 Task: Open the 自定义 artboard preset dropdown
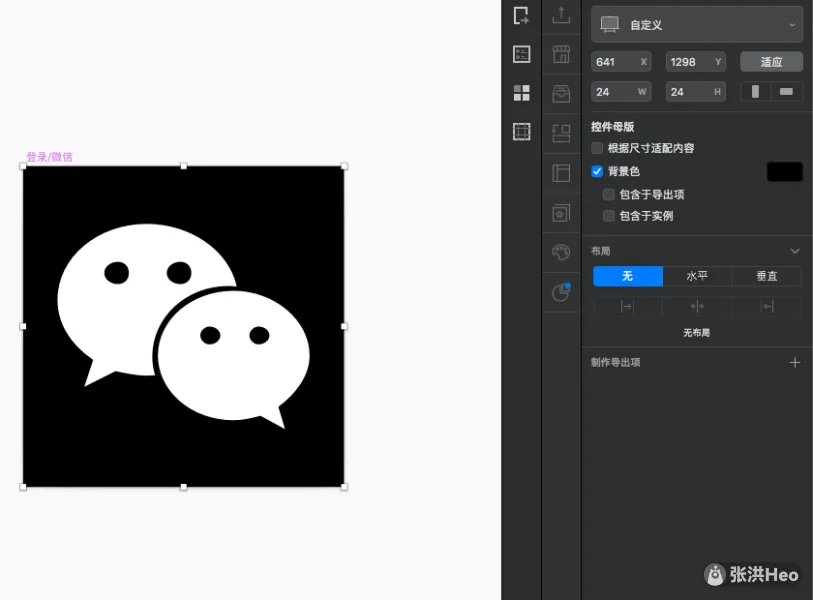point(697,24)
